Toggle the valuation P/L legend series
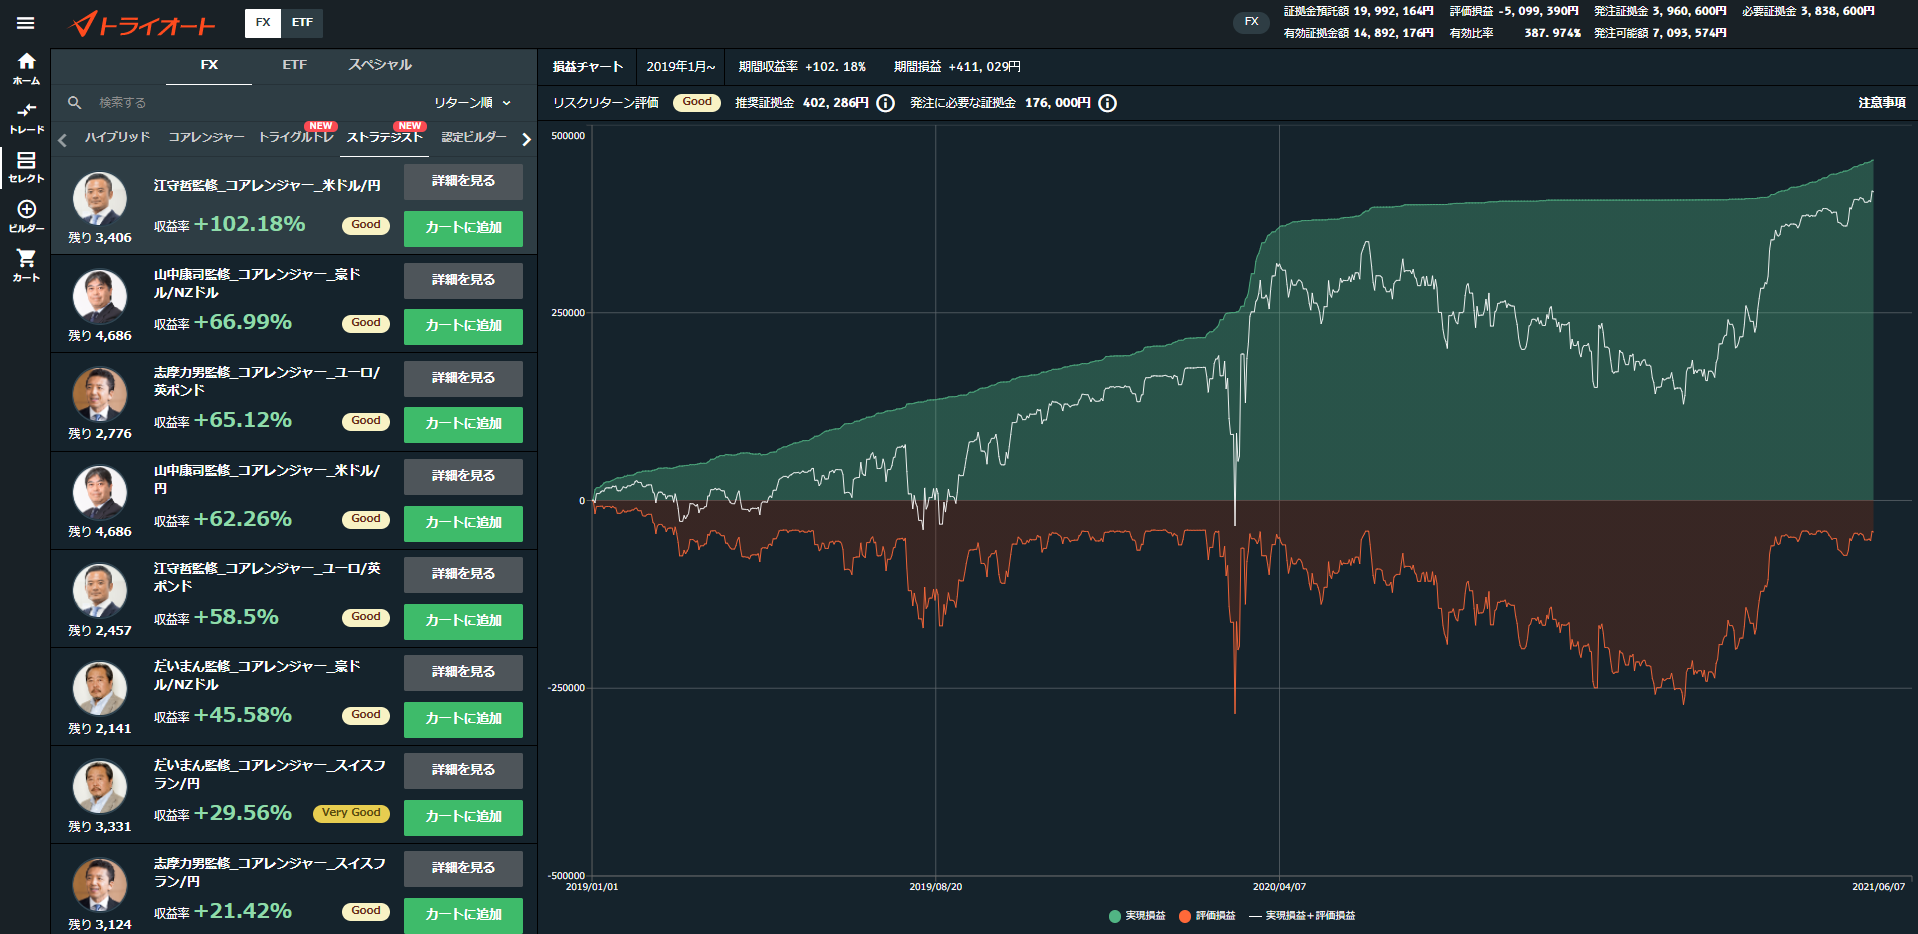This screenshot has width=1918, height=934. (1207, 916)
